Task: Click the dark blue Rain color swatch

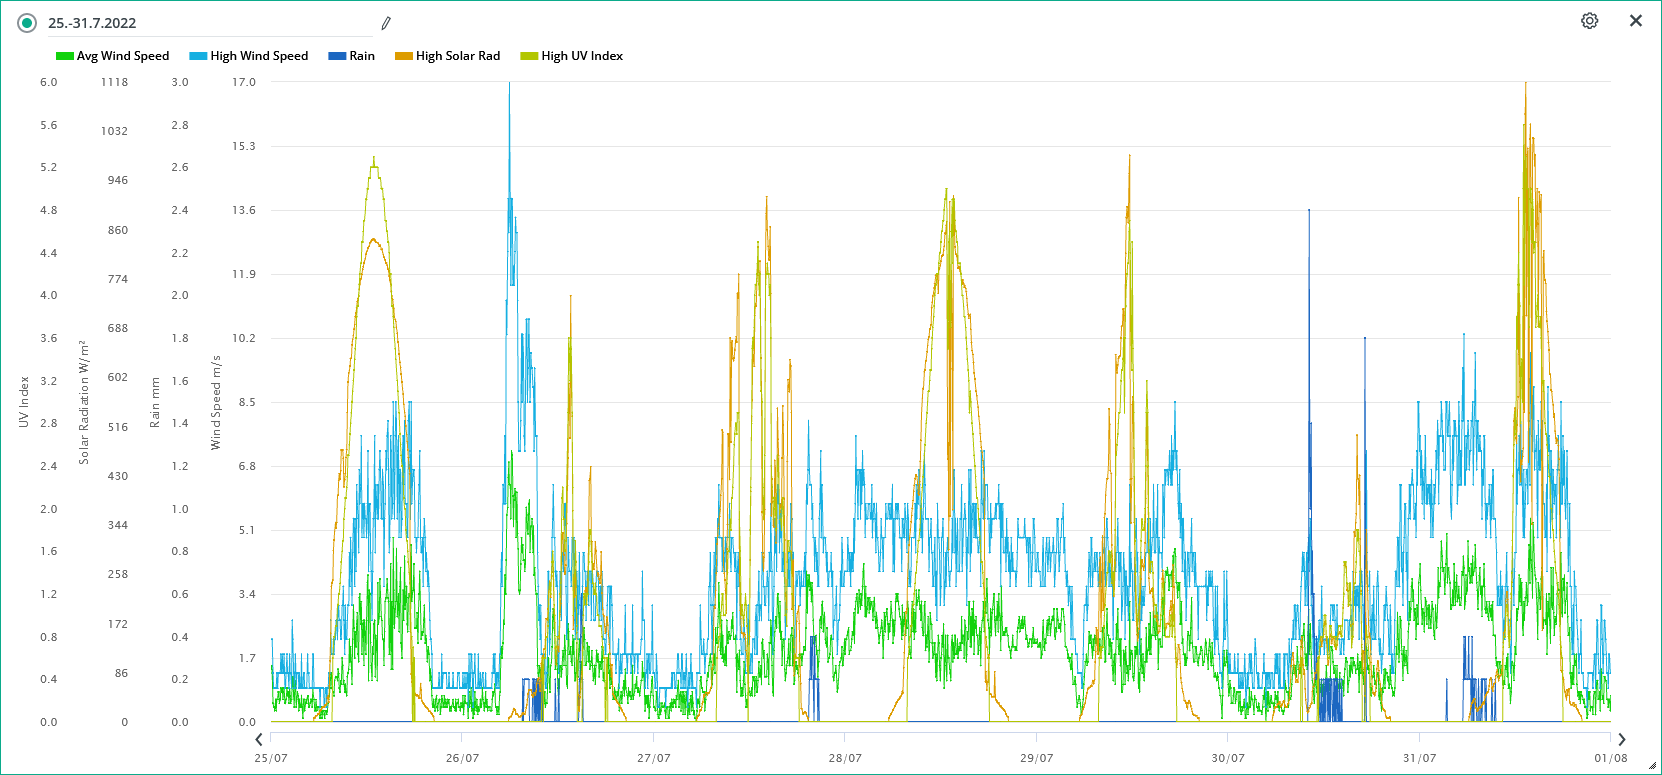Action: (337, 56)
